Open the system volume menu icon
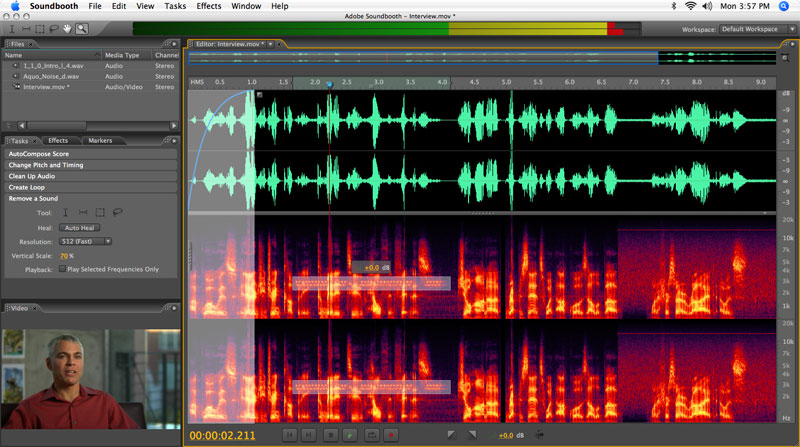Viewport: 800px width, 447px height. tap(707, 6)
